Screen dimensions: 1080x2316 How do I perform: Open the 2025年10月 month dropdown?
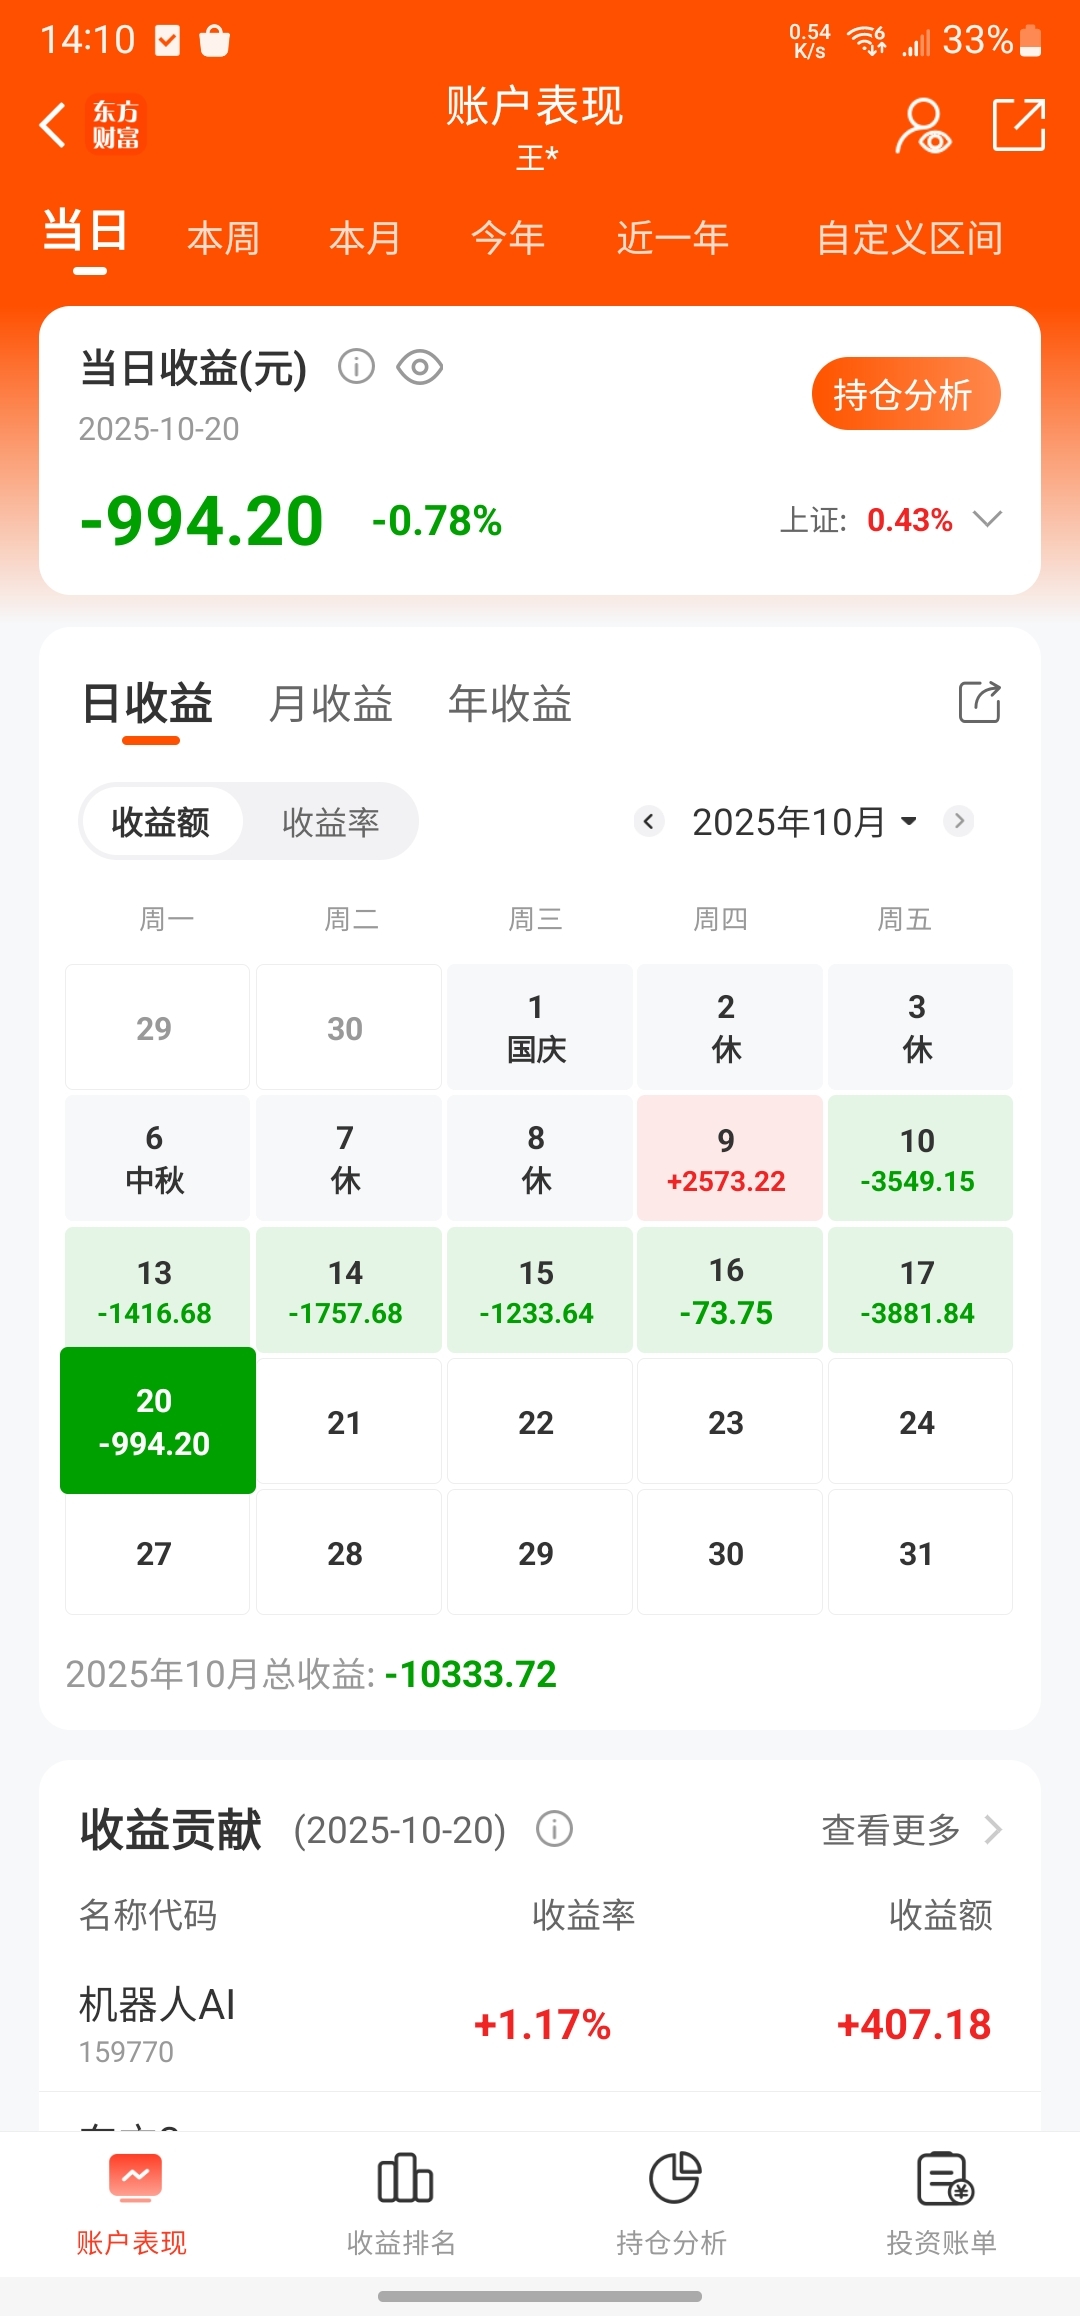pos(805,822)
